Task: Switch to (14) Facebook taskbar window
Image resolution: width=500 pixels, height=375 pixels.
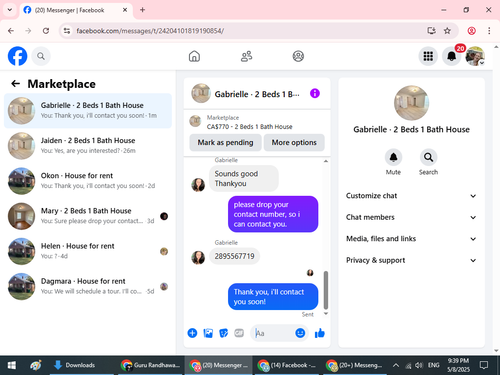Action: point(286,365)
